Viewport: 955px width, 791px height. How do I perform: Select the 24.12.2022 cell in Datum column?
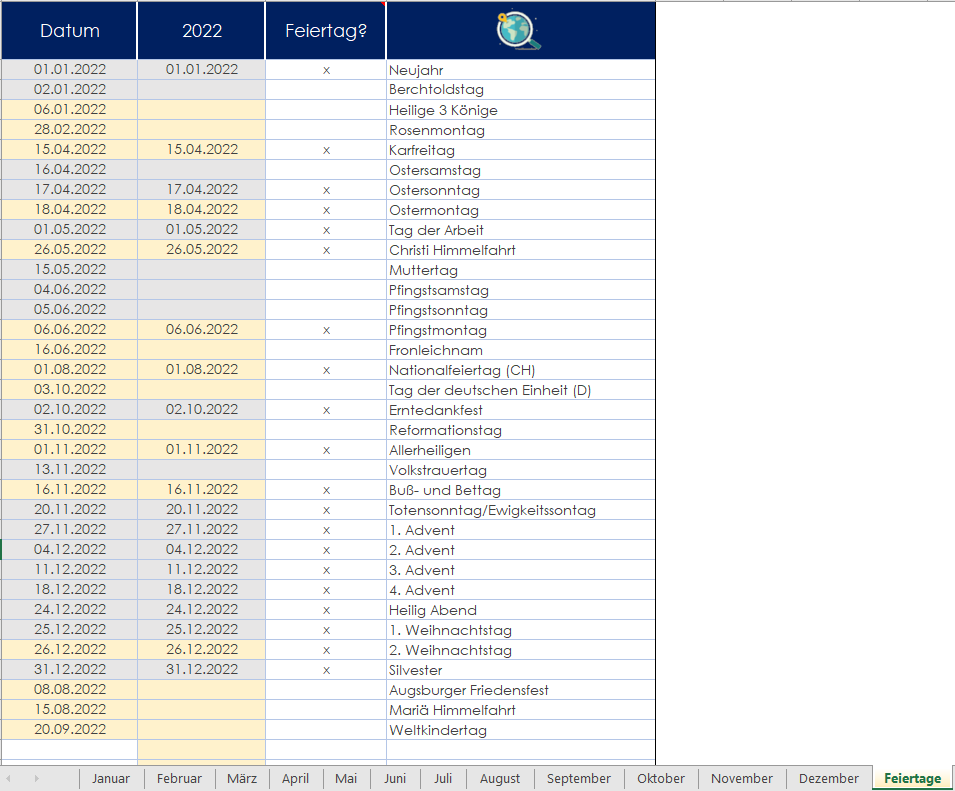tap(70, 610)
